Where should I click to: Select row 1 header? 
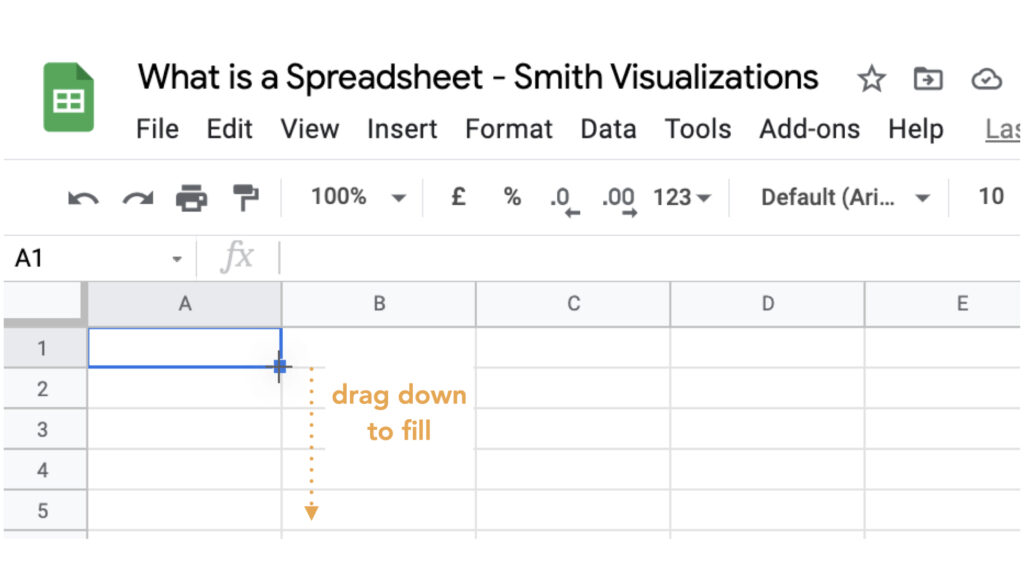click(44, 348)
